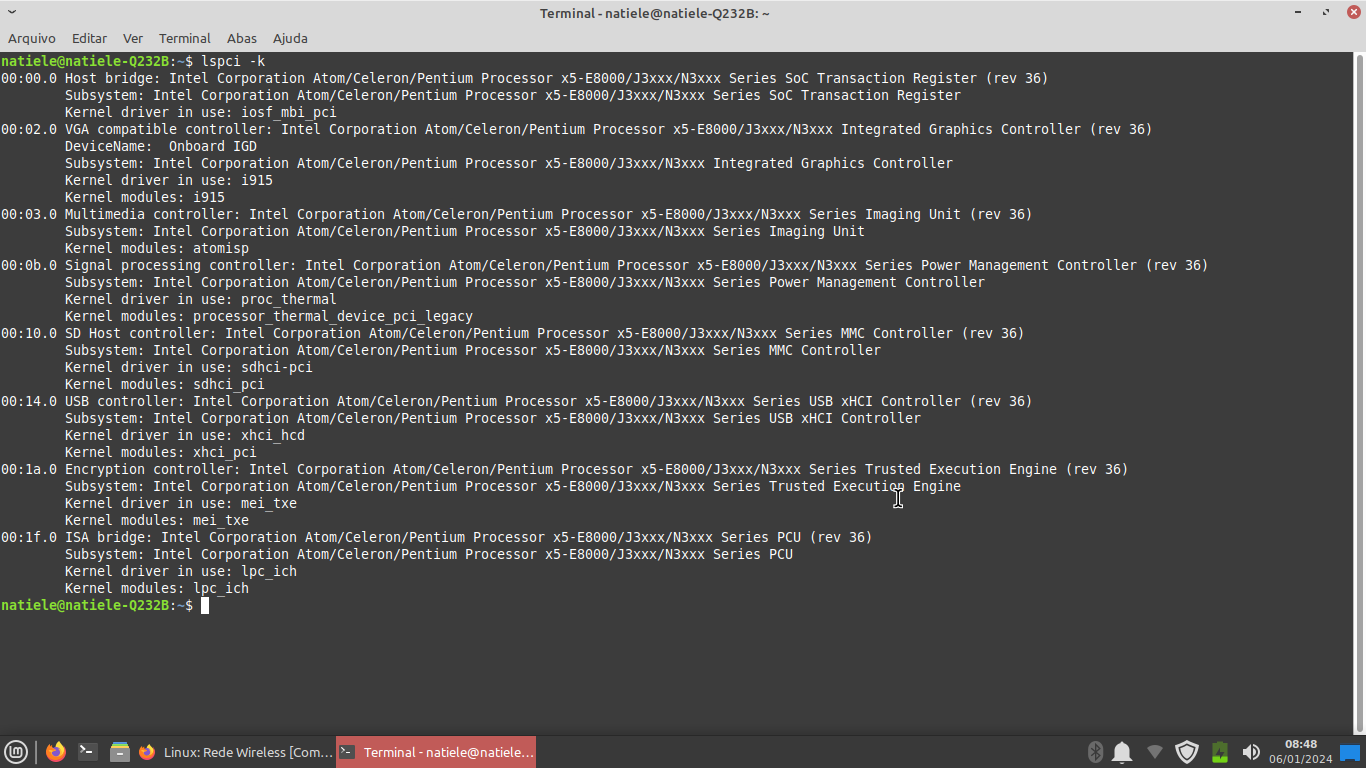Launch Firefox from the panel launcher
Viewport: 1366px width, 768px height.
click(56, 752)
